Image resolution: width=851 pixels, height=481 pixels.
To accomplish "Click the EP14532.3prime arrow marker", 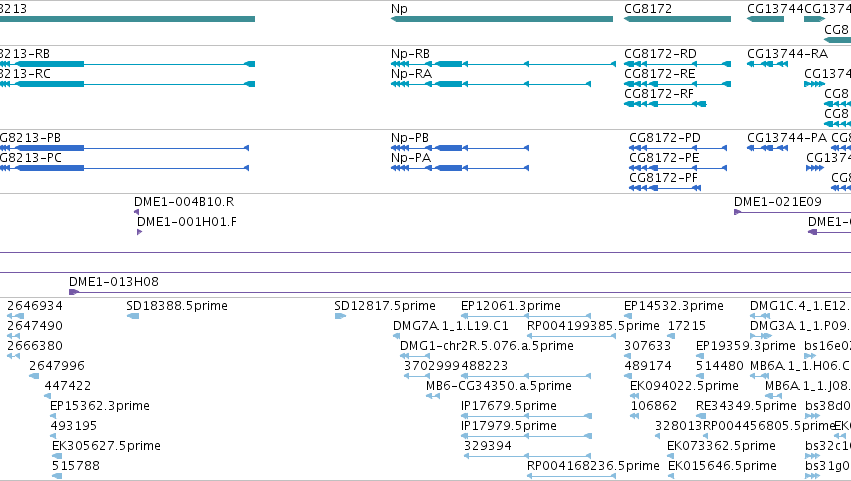I will 627,316.
